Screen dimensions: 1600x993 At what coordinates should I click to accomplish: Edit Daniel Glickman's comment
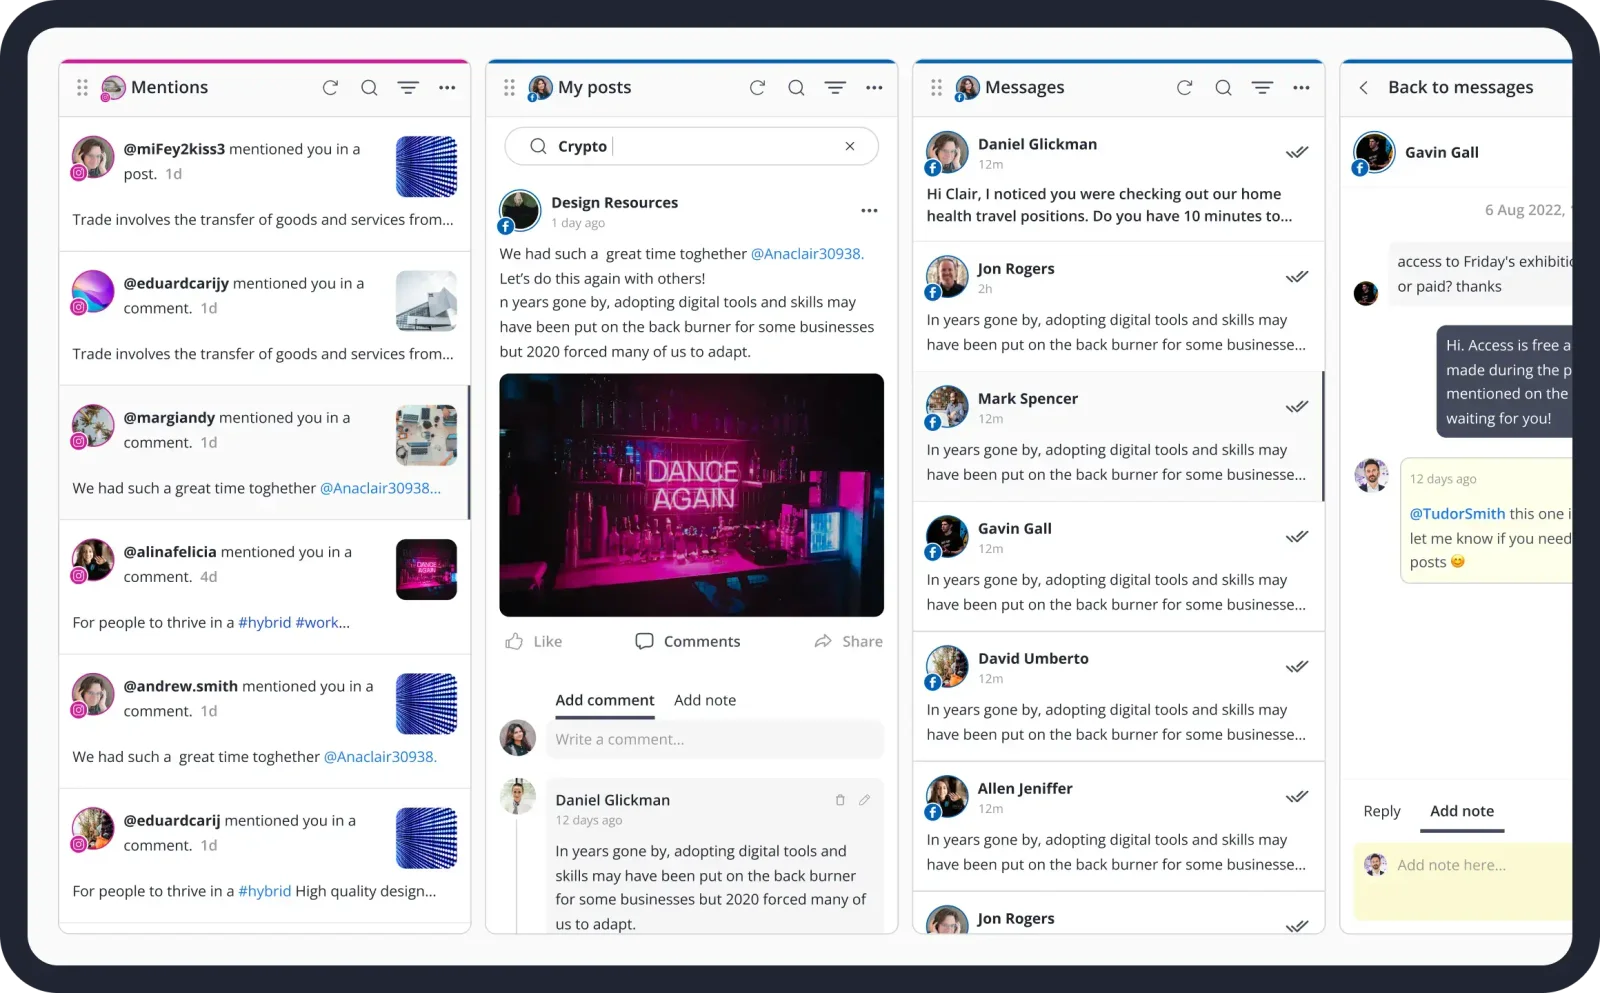(x=865, y=799)
